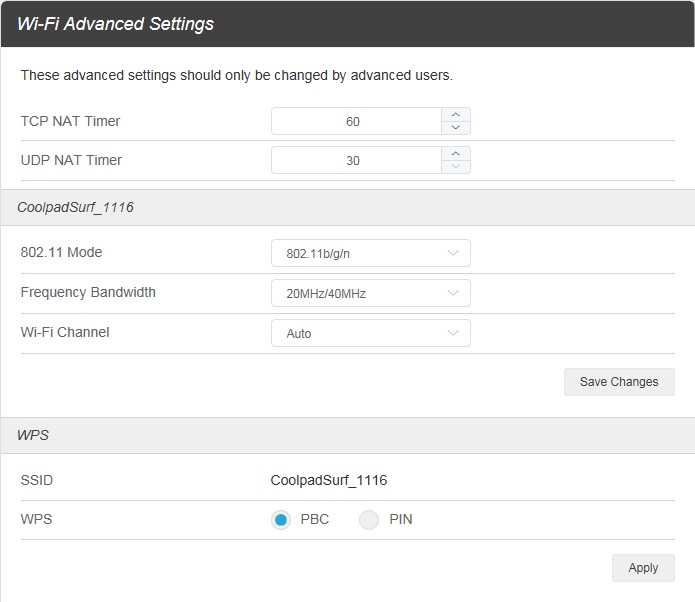695x602 pixels.
Task: Click the 802.11 Mode label
Action: 62,253
